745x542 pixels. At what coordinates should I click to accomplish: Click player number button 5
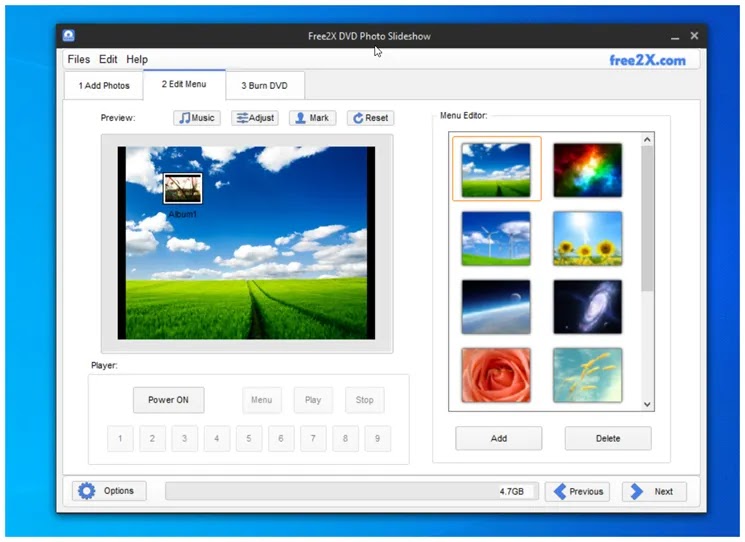click(x=249, y=438)
